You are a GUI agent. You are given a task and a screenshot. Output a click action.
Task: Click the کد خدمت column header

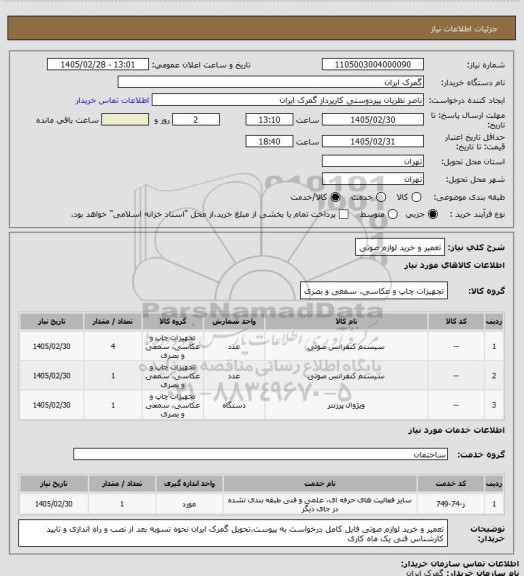[x=451, y=484]
